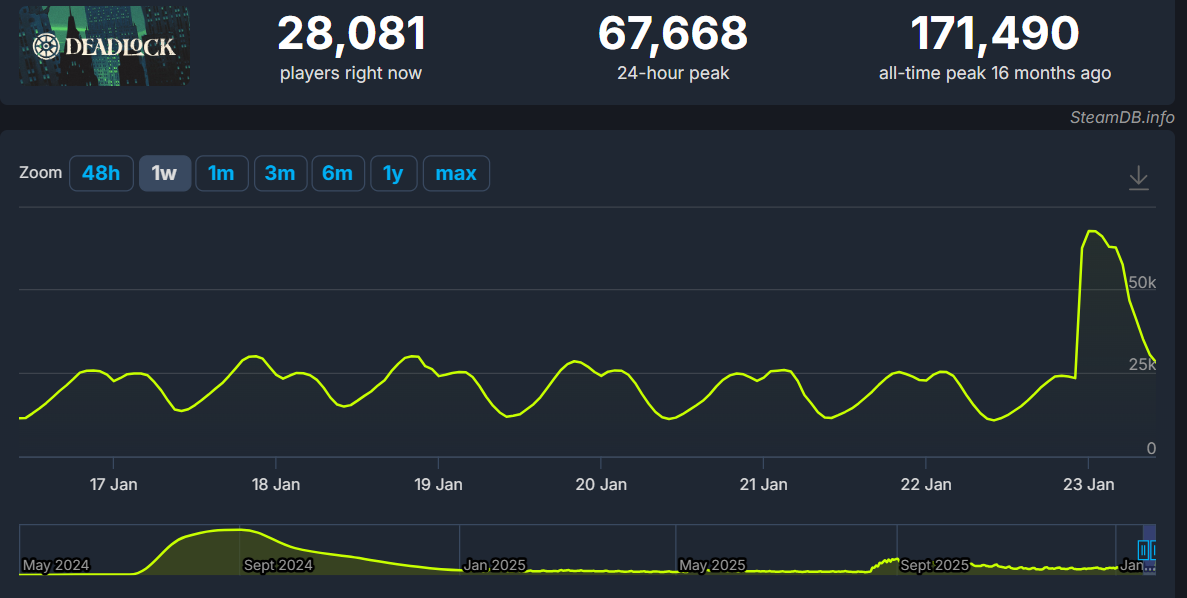Show max time range on chart

tap(456, 173)
